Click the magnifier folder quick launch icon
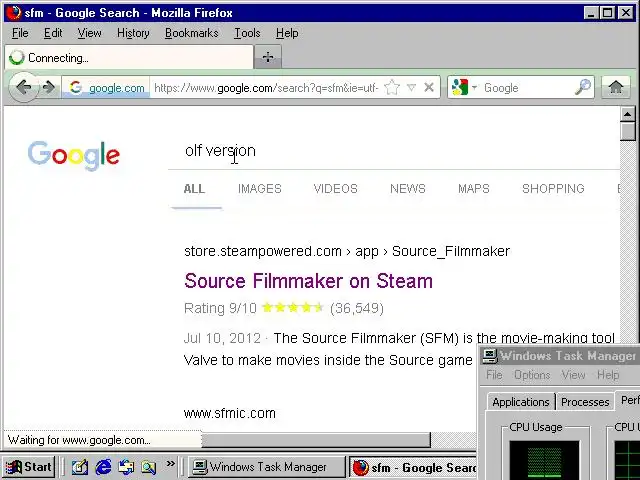This screenshot has width=640, height=480. pos(148,467)
